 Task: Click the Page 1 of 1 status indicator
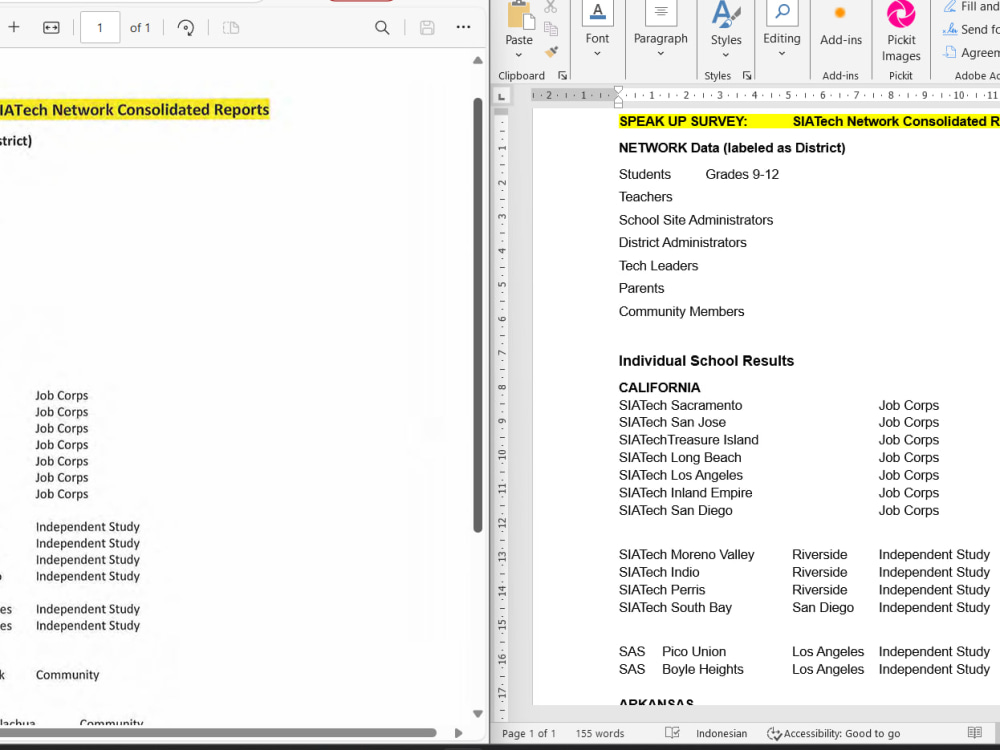pyautogui.click(x=529, y=733)
